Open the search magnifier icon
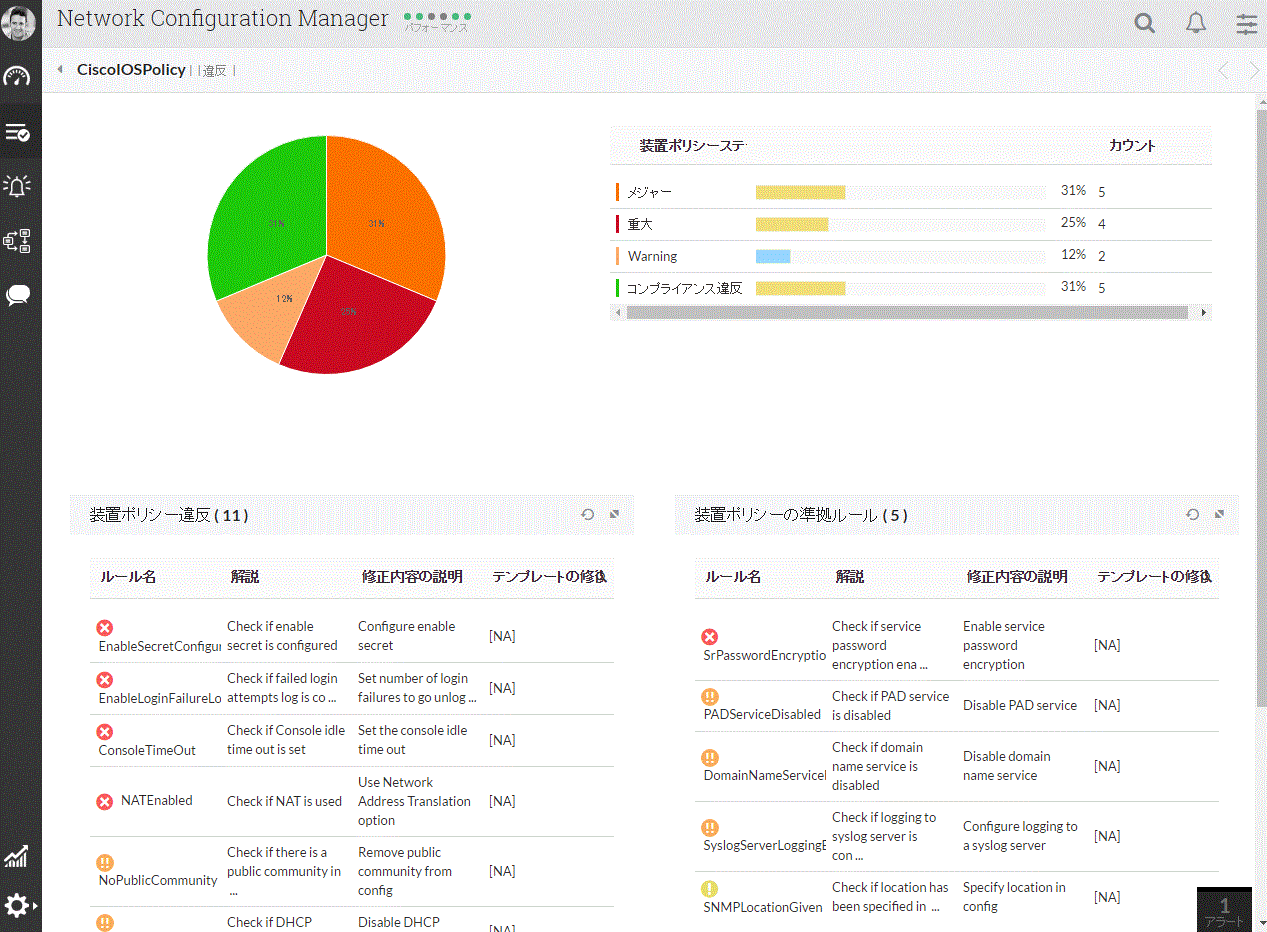This screenshot has width=1267, height=932. point(1145,24)
